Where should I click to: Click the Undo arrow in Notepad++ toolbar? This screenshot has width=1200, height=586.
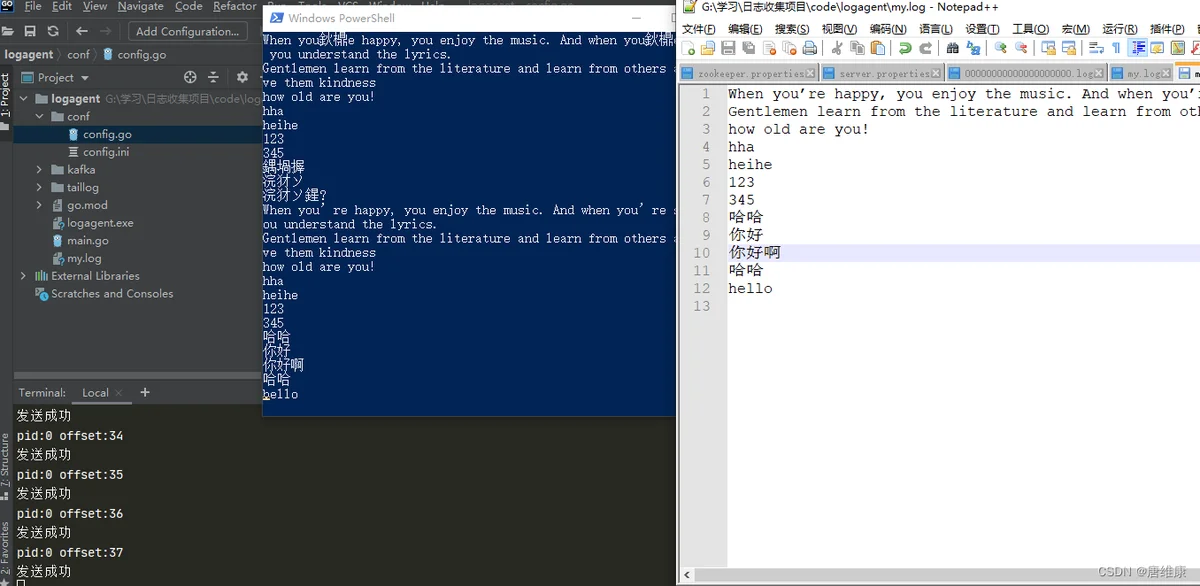(905, 48)
